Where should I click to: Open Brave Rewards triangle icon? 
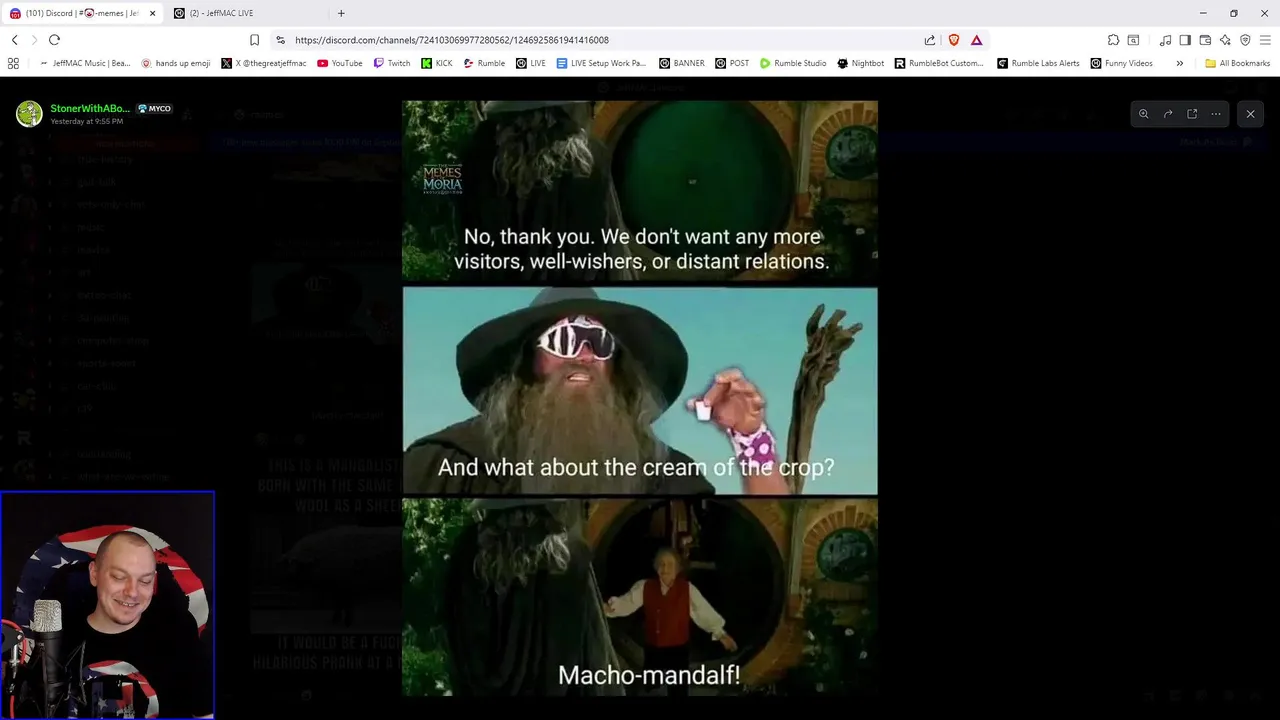tap(977, 40)
